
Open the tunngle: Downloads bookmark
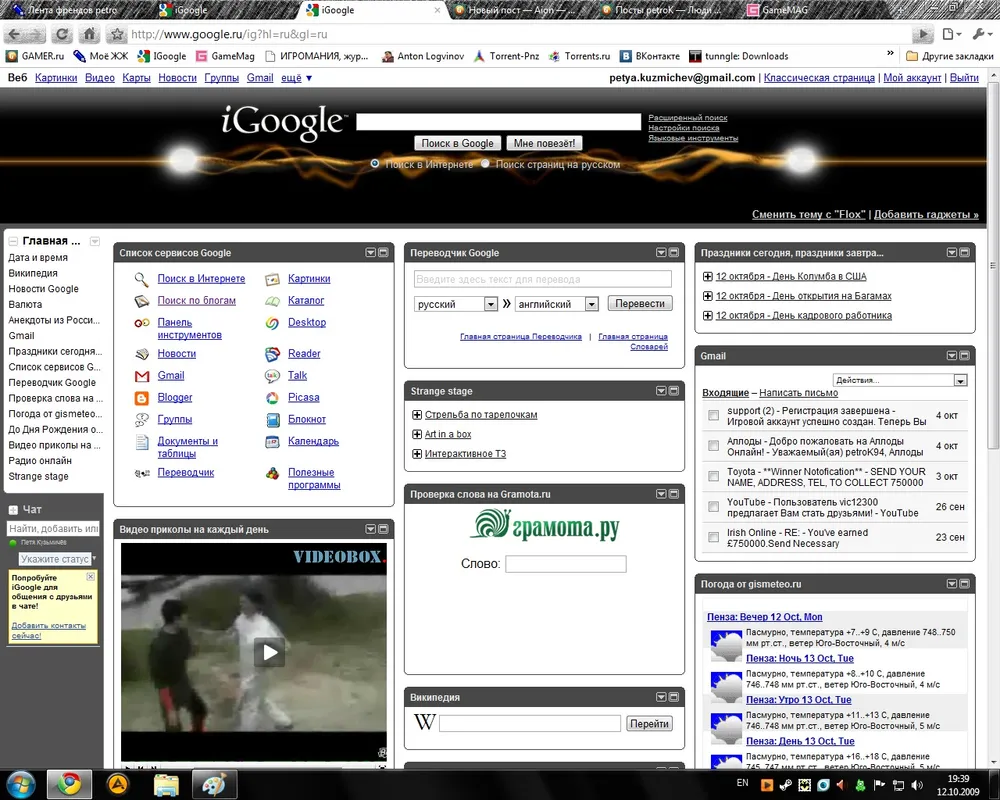tap(739, 56)
